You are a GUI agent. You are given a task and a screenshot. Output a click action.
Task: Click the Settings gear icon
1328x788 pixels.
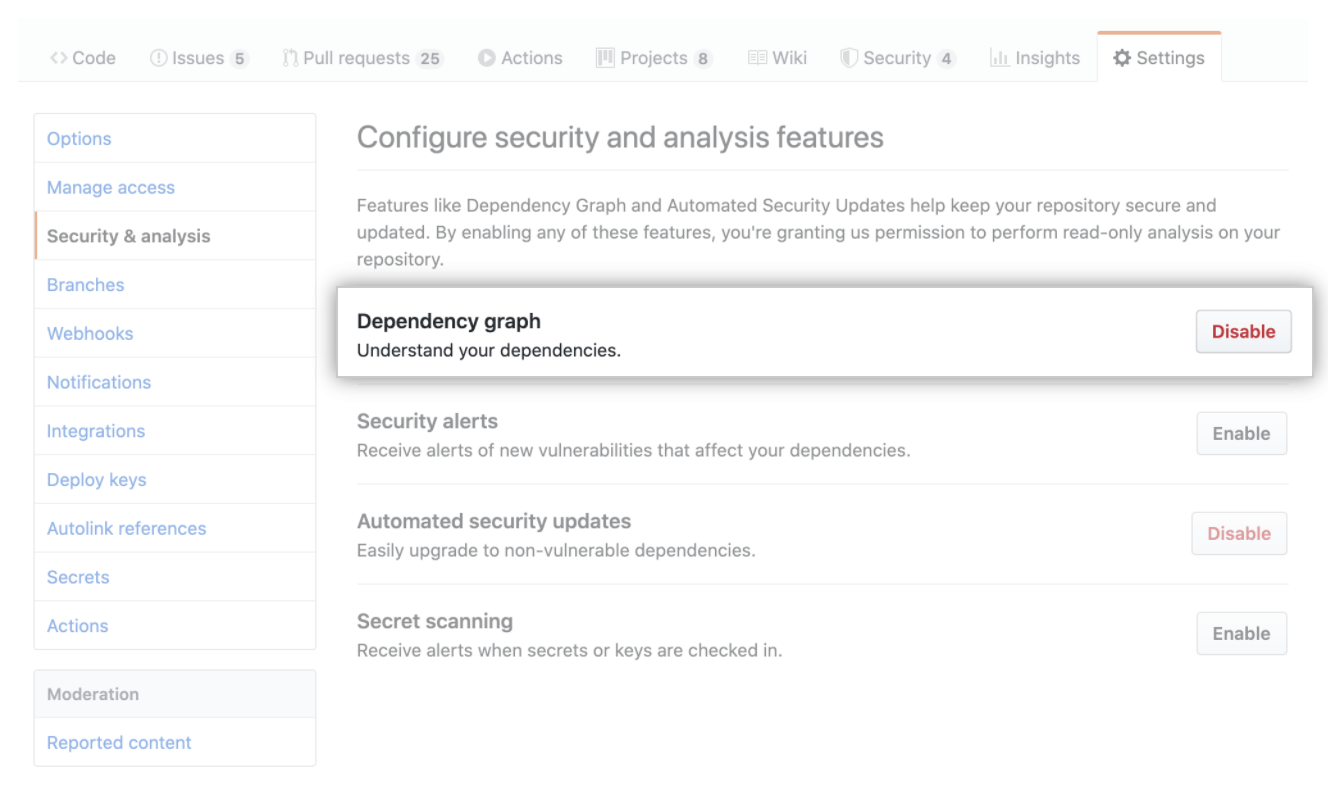click(x=1122, y=58)
